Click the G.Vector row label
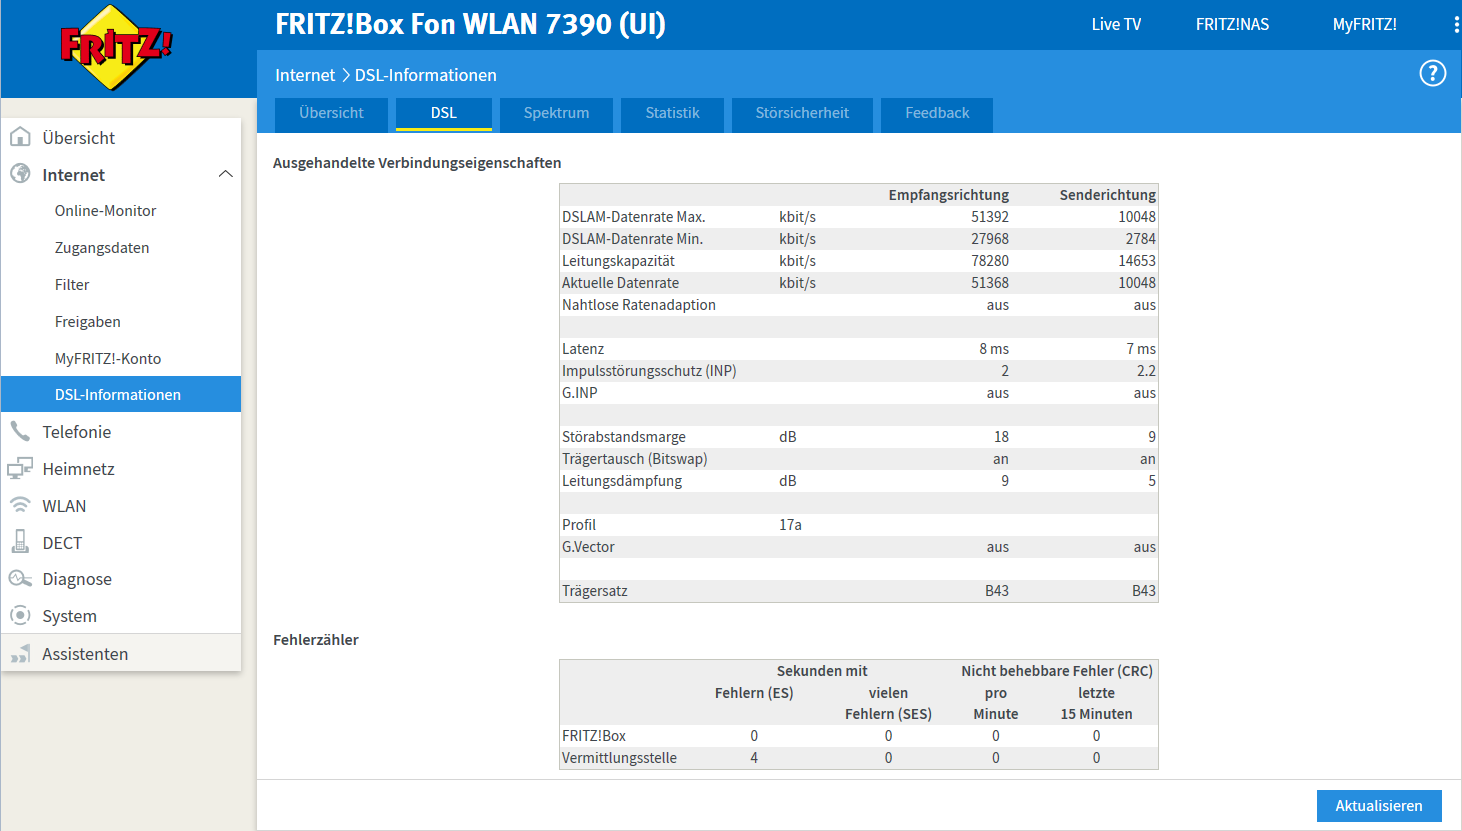 click(x=588, y=547)
